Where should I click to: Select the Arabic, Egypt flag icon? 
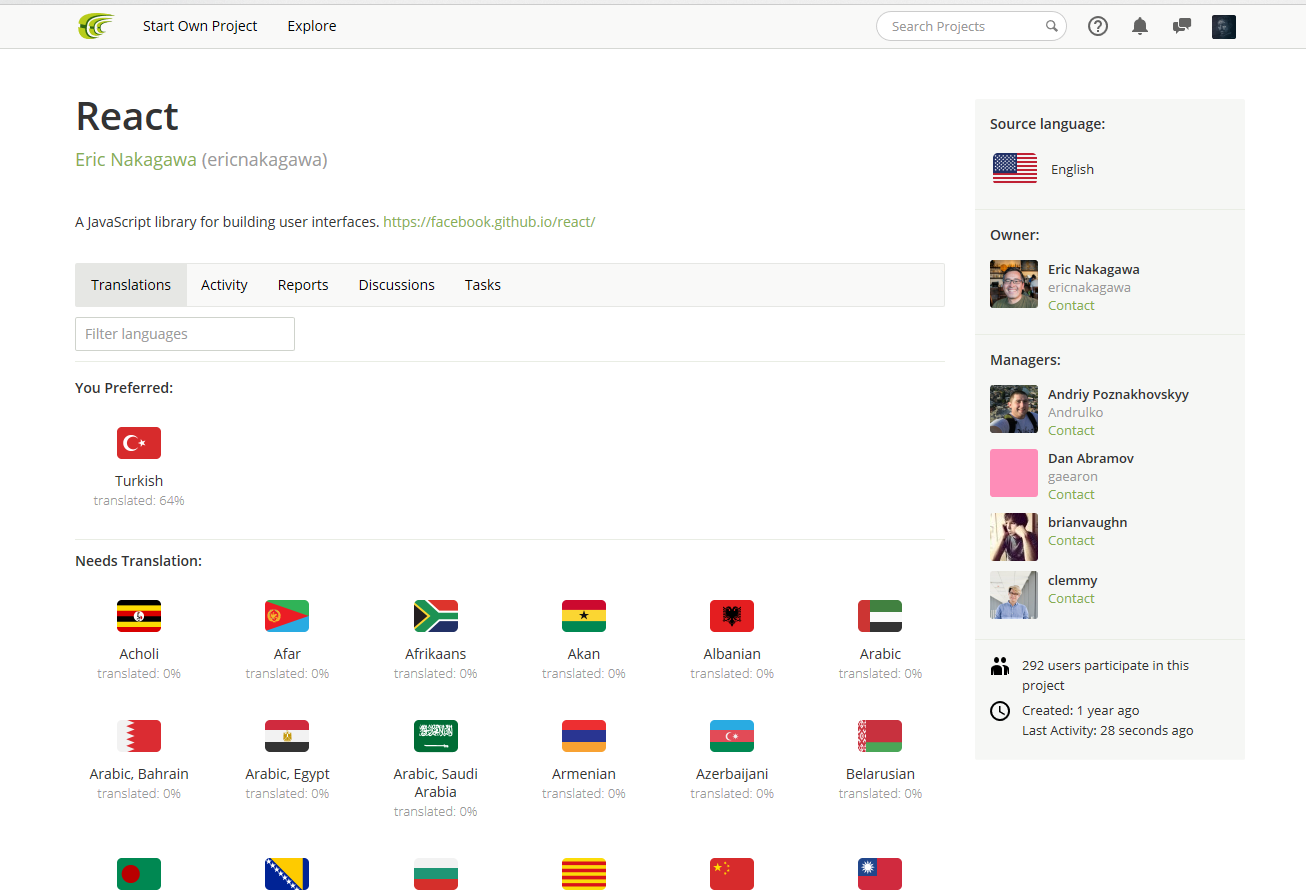tap(287, 736)
